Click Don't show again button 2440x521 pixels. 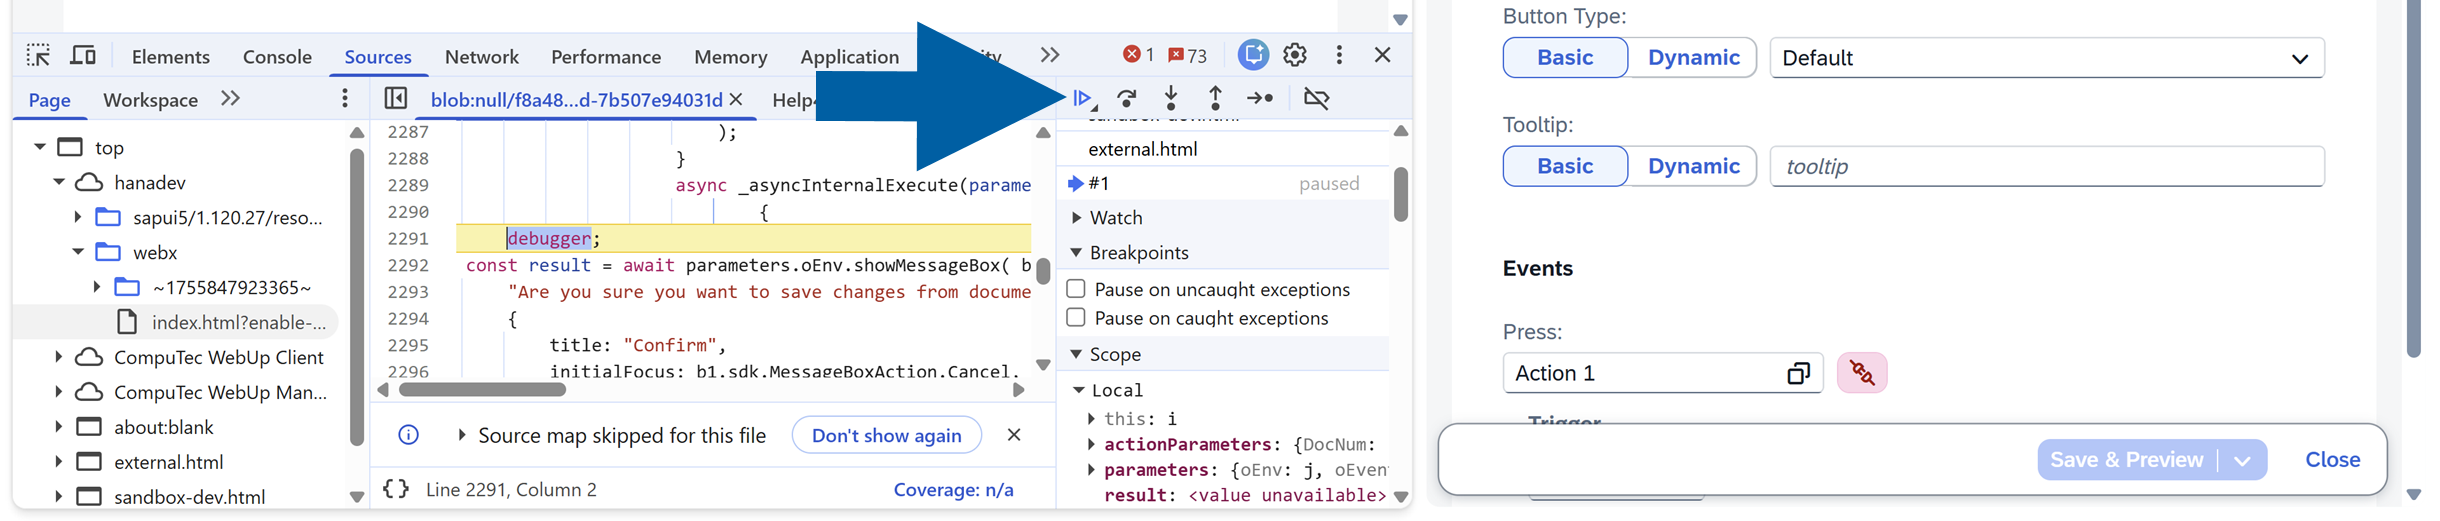pyautogui.click(x=886, y=435)
